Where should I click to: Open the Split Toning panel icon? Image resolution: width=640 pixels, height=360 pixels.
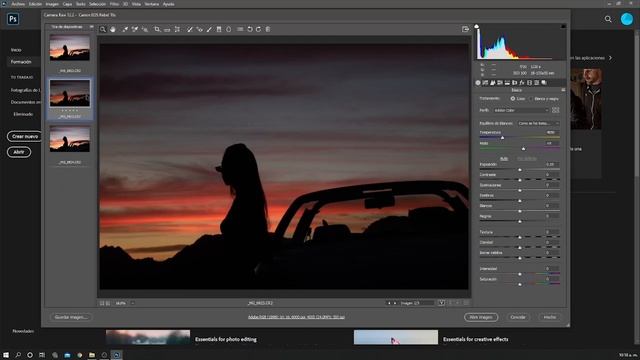tap(507, 83)
